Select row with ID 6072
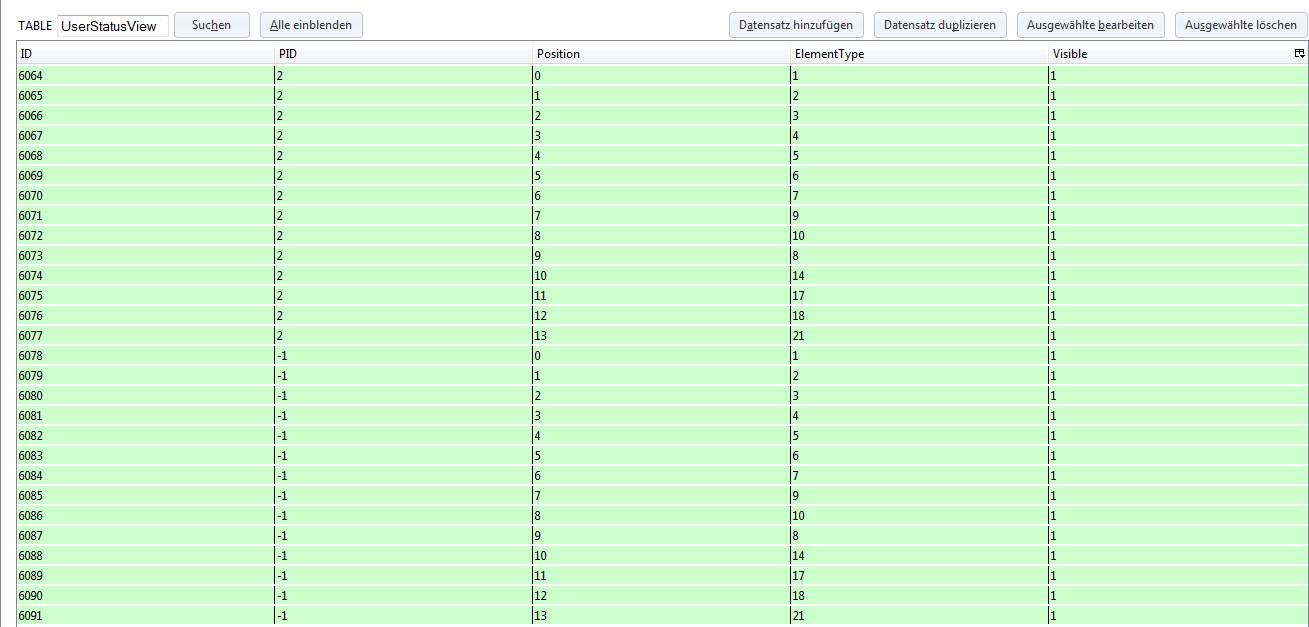 click(661, 236)
